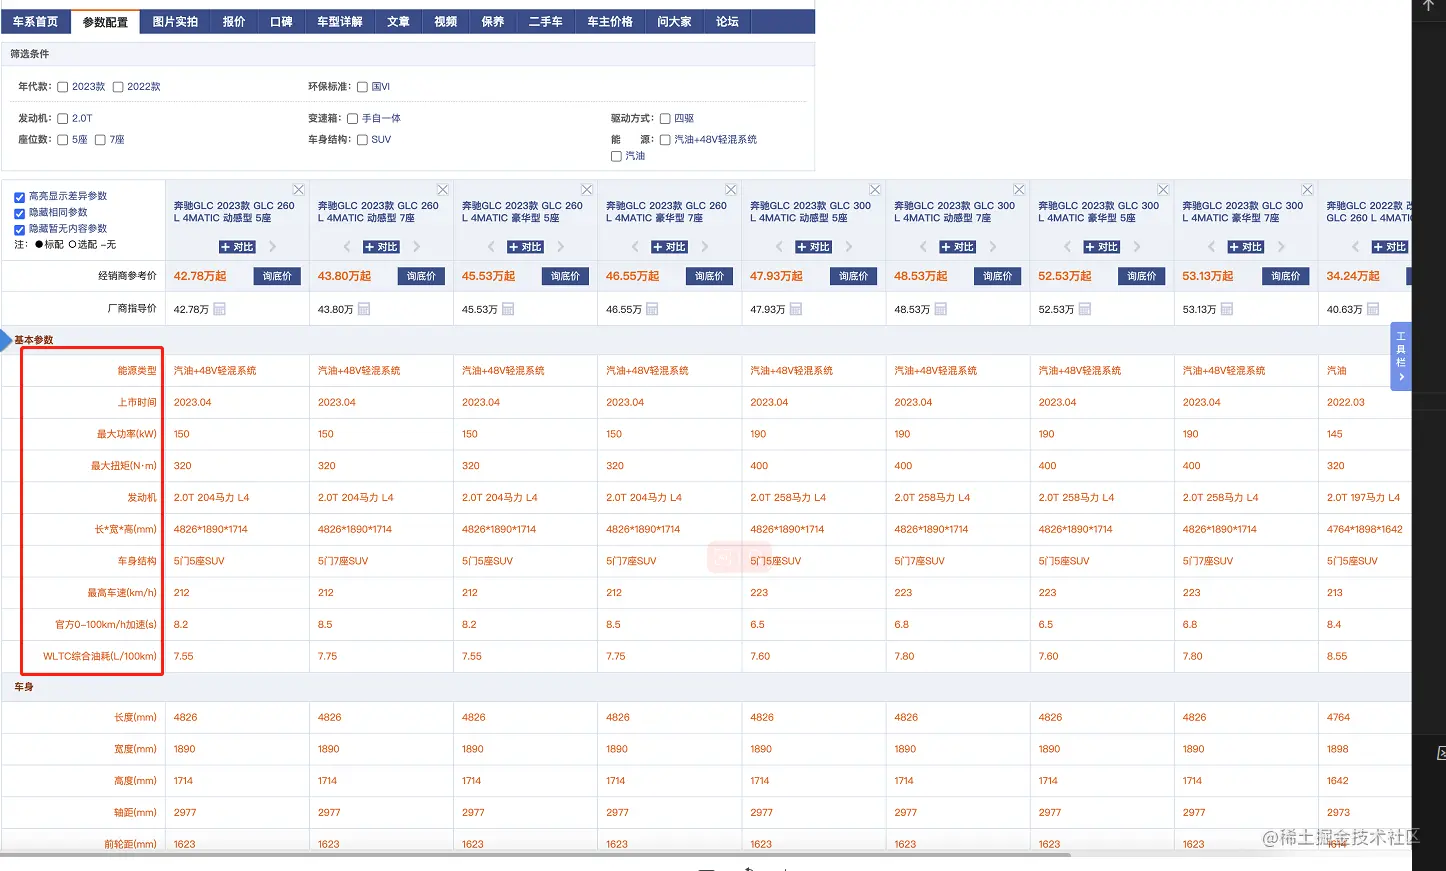The image size is (1446, 871).
Task: Check the 7座 seat filter
Action: coord(100,140)
